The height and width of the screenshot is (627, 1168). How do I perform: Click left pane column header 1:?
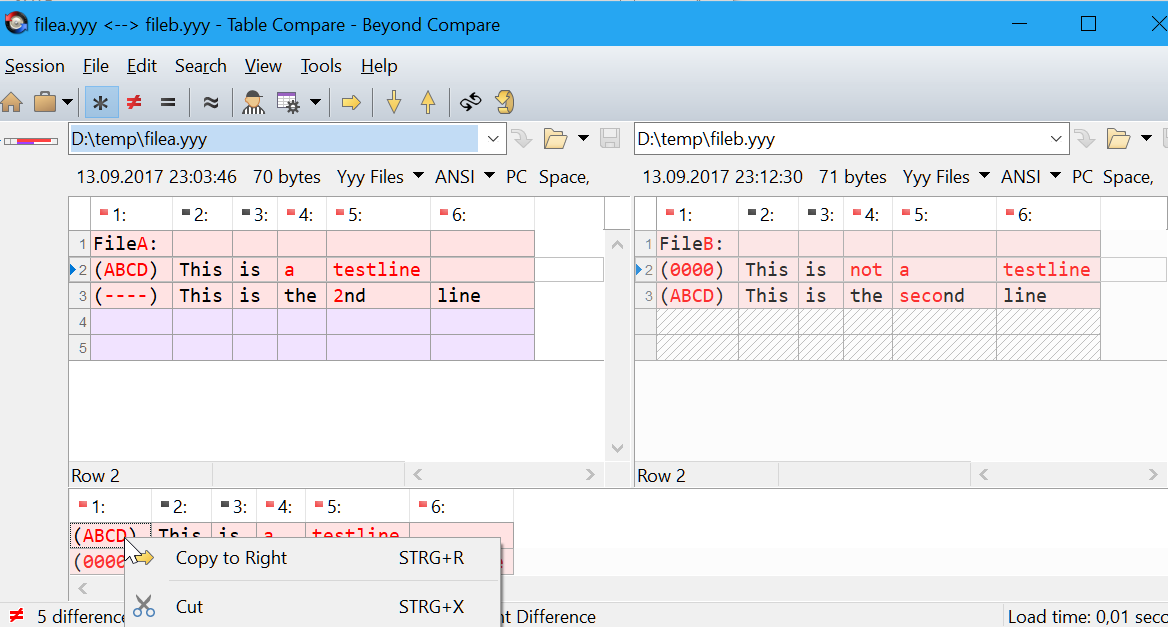(x=132, y=214)
